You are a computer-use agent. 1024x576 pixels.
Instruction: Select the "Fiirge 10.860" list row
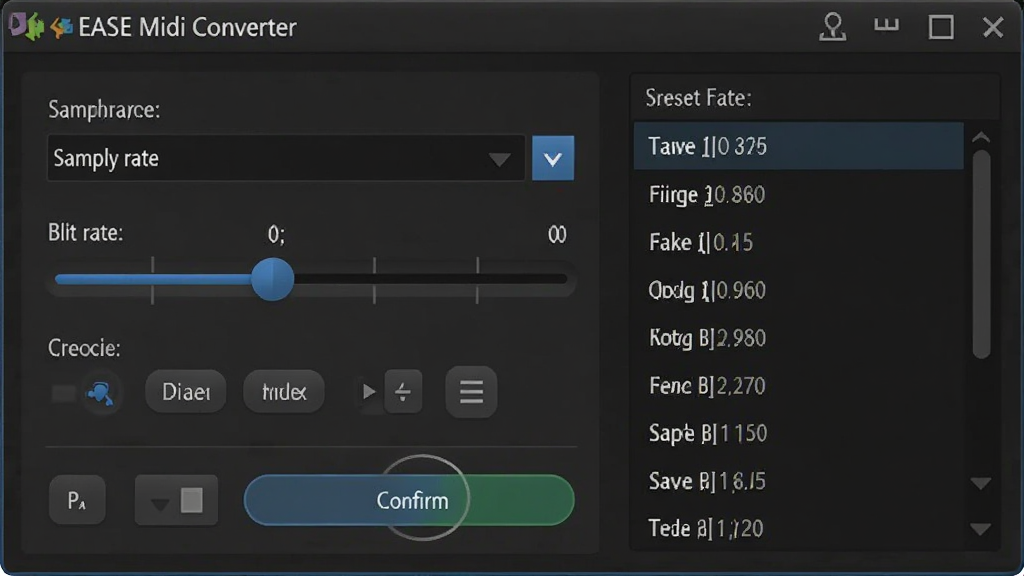[799, 195]
